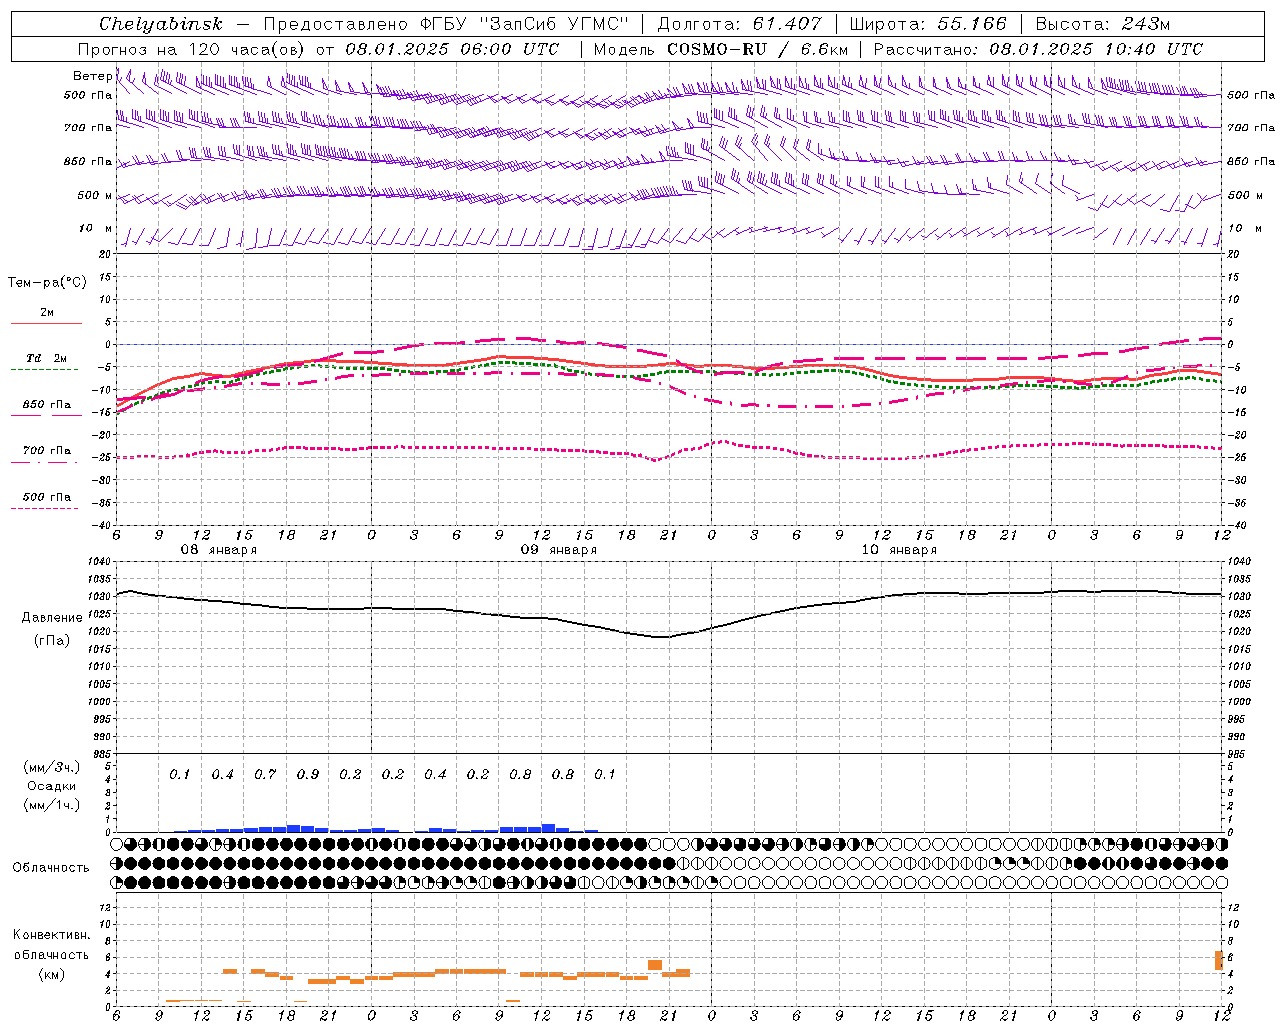The width and height of the screenshot is (1280, 1024).
Task: Click the 'Осадки' precipitation label
Action: click(52, 786)
